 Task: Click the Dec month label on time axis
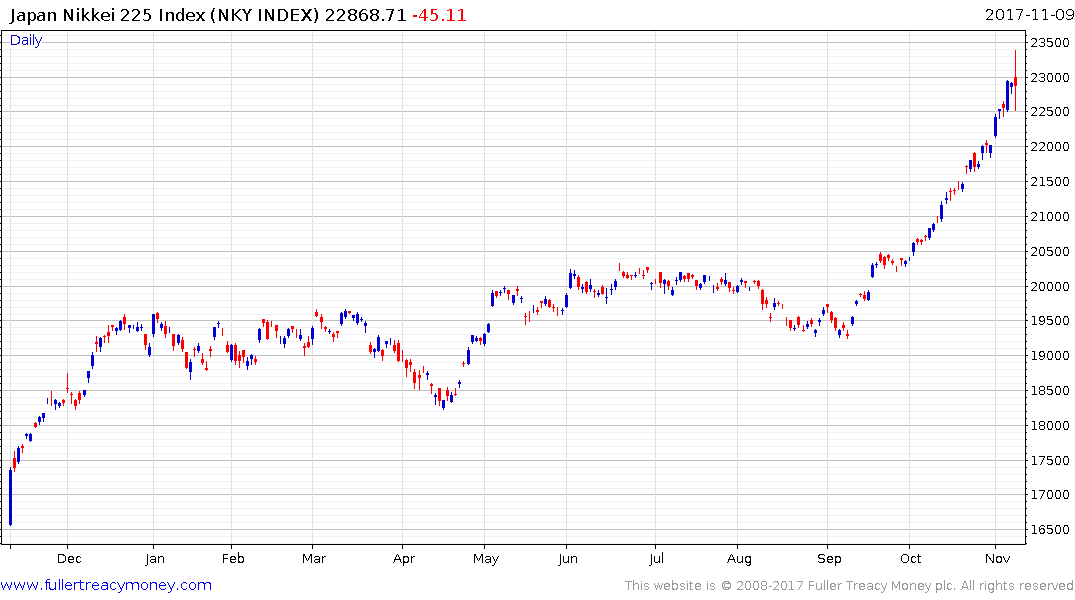click(69, 559)
